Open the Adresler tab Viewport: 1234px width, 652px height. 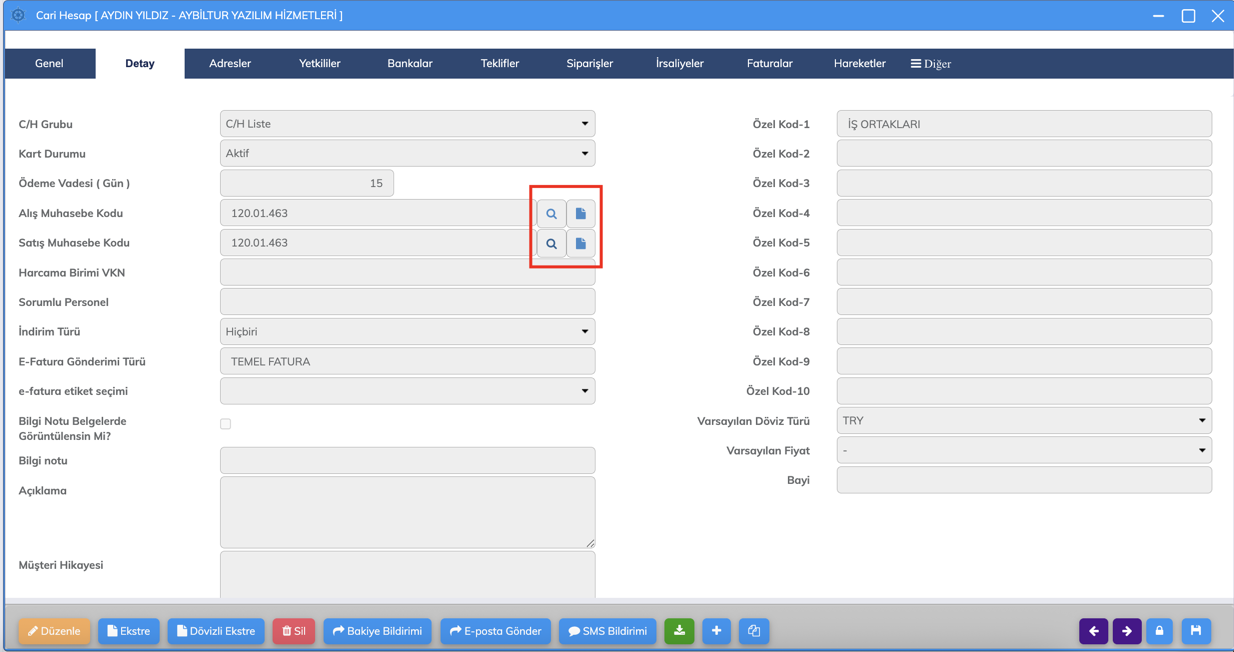(x=230, y=64)
